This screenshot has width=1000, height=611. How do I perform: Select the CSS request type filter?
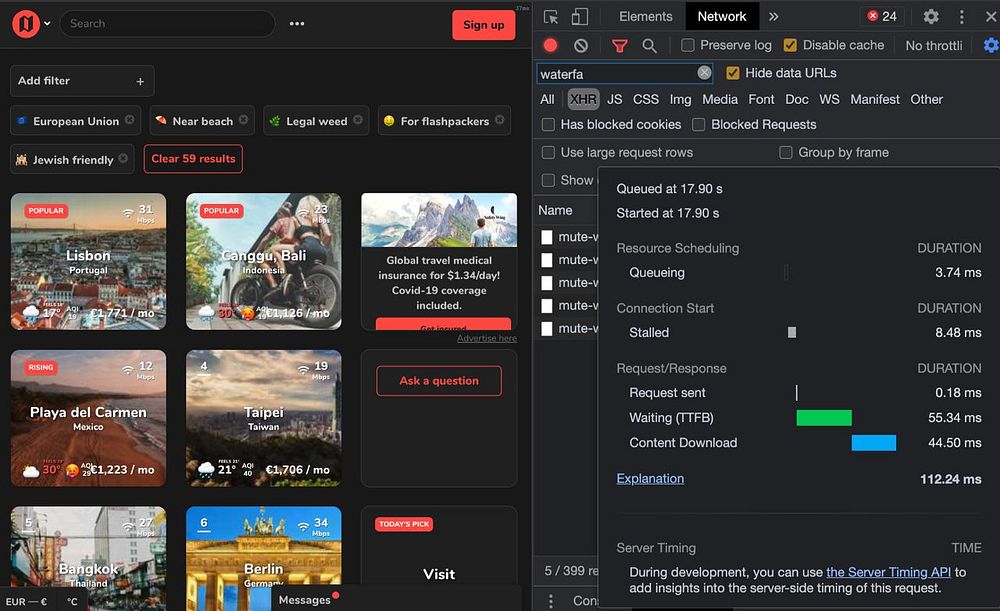pyautogui.click(x=645, y=99)
